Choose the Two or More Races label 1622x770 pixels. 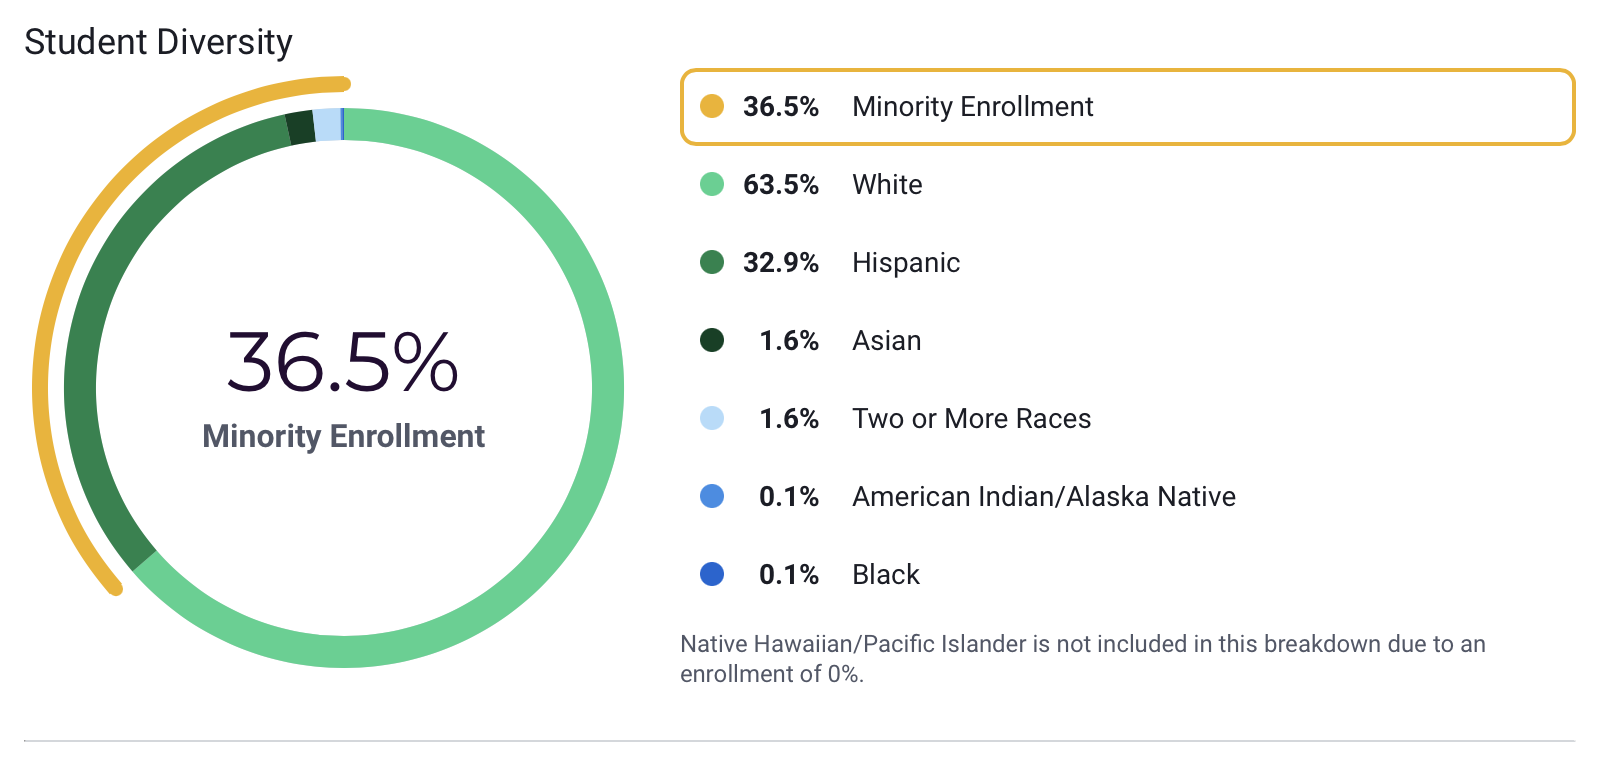[x=971, y=418]
